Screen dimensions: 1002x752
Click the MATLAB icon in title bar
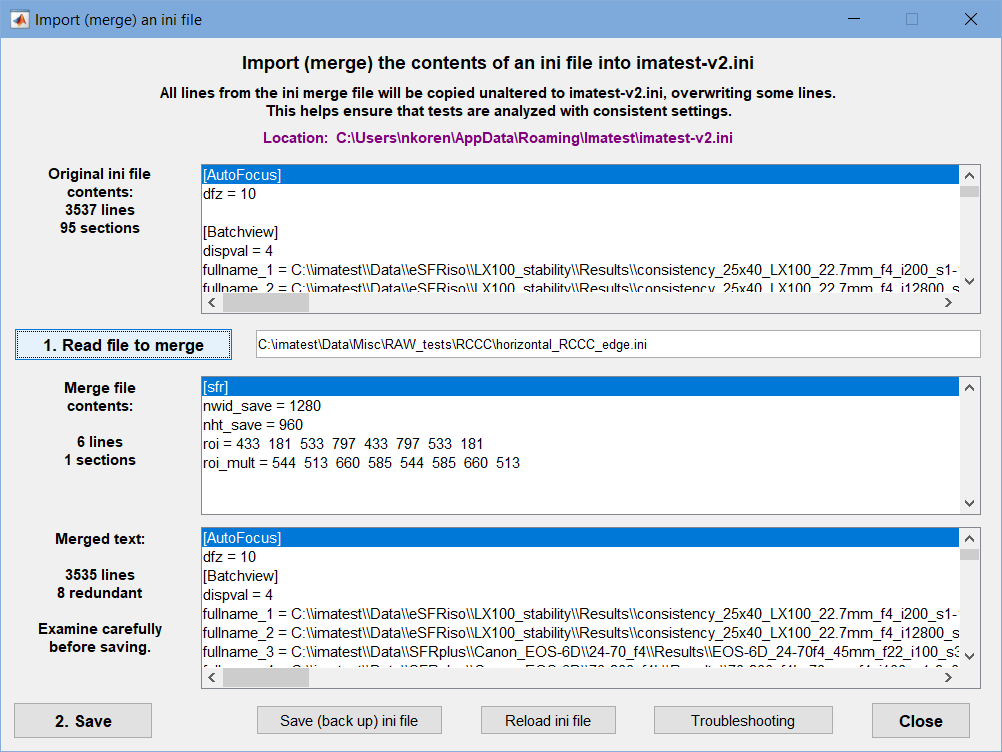20,20
